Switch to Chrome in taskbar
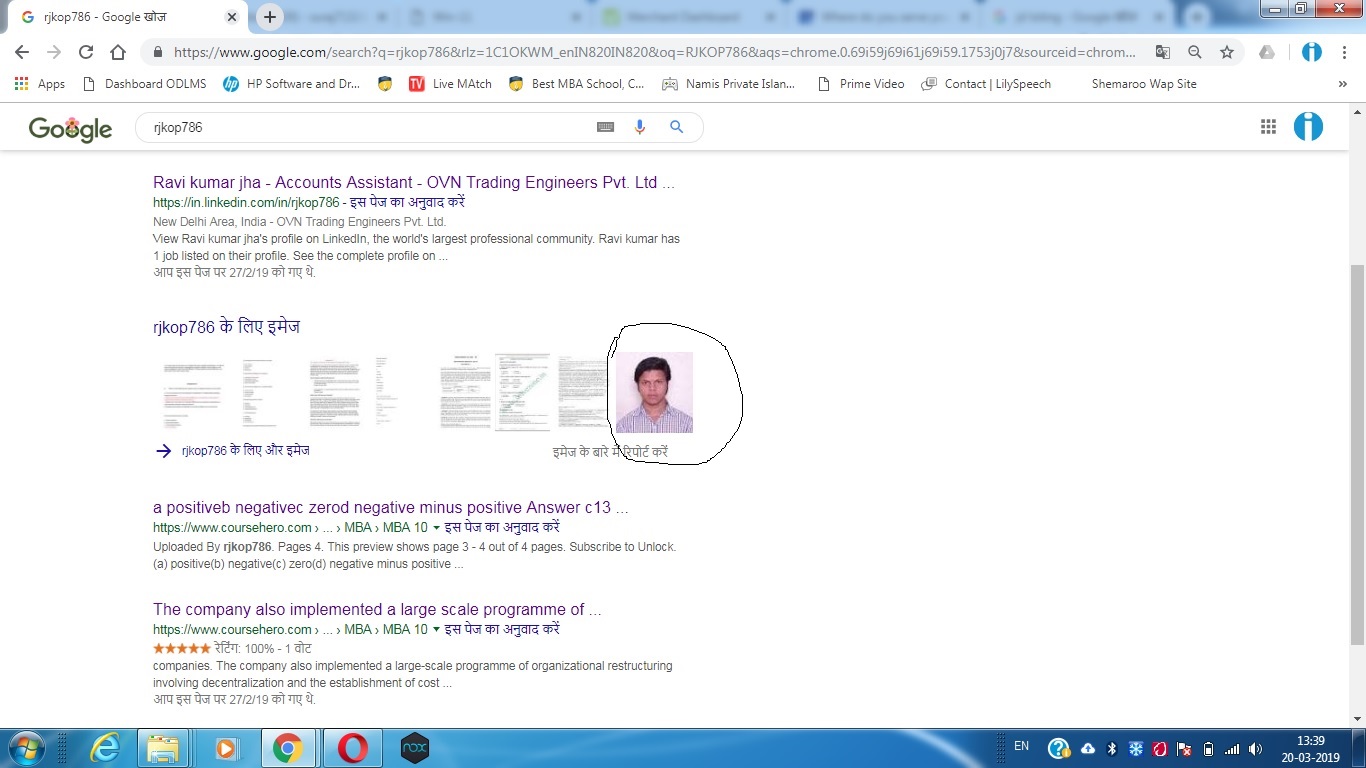The width and height of the screenshot is (1366, 768). coord(288,748)
